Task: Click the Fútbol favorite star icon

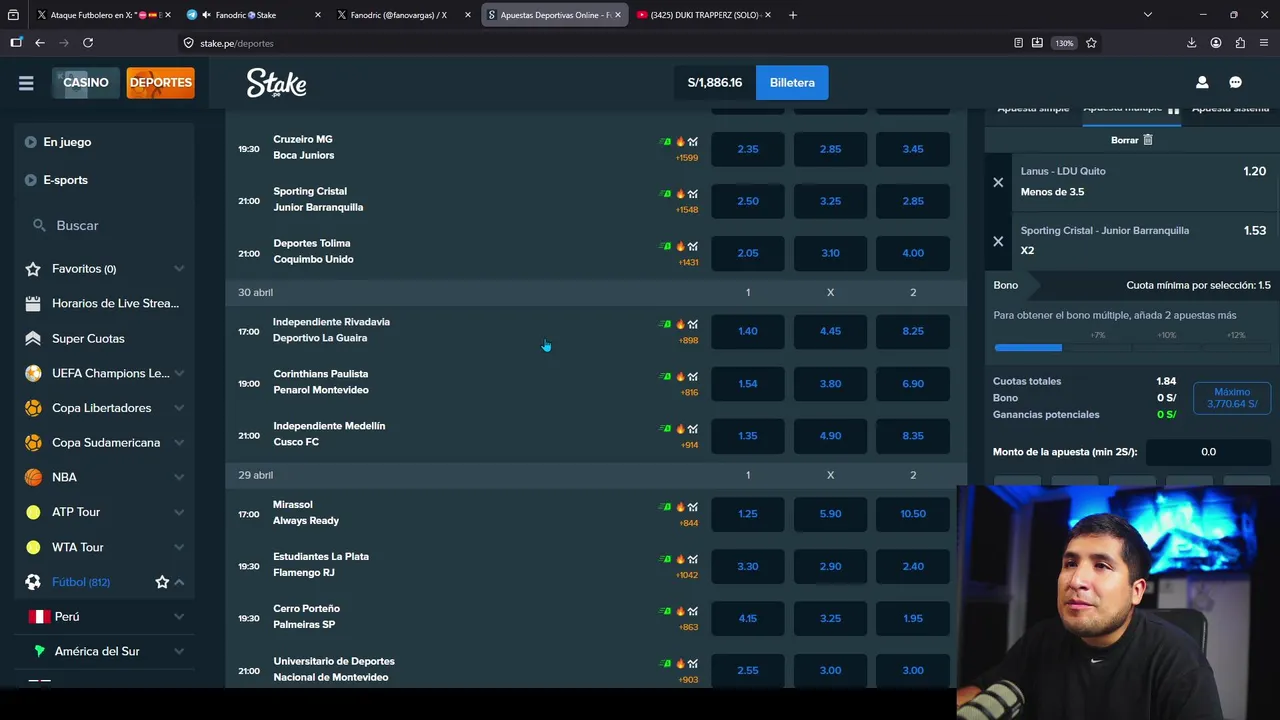Action: [162, 582]
